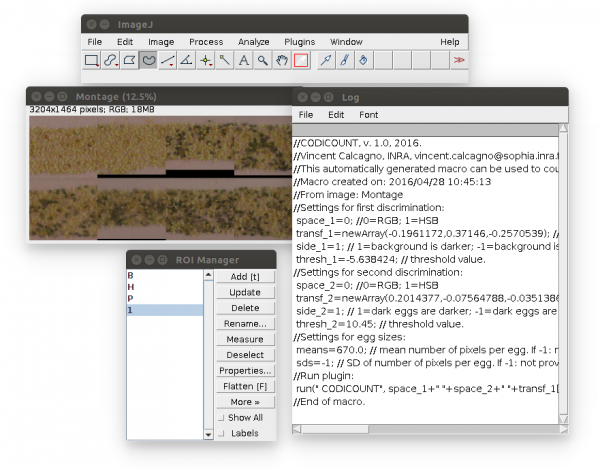Screen dimensions: 600x469
Task: Open ImageJ File menu
Action: [x=95, y=42]
